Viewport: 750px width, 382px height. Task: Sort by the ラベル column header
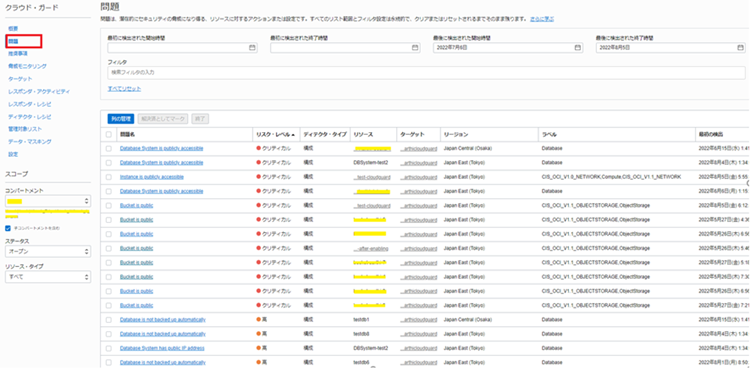click(549, 135)
